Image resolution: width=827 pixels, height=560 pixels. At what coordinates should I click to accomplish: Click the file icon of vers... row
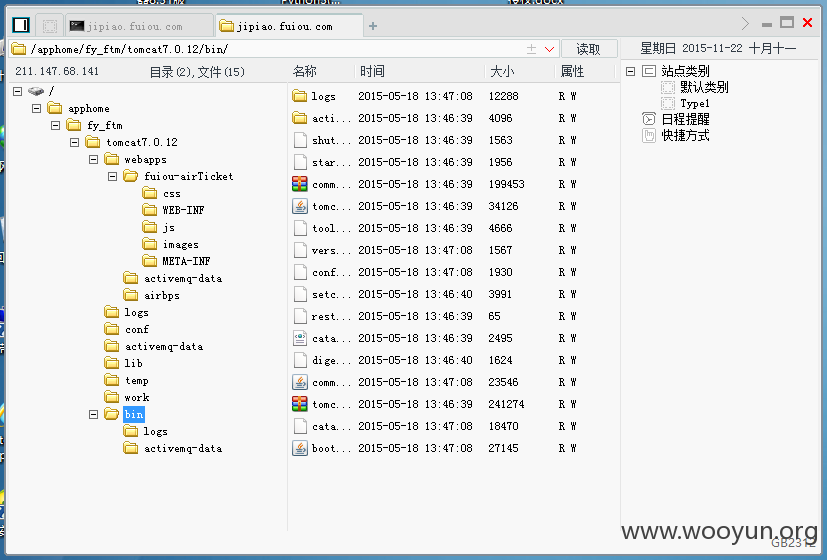pos(300,250)
